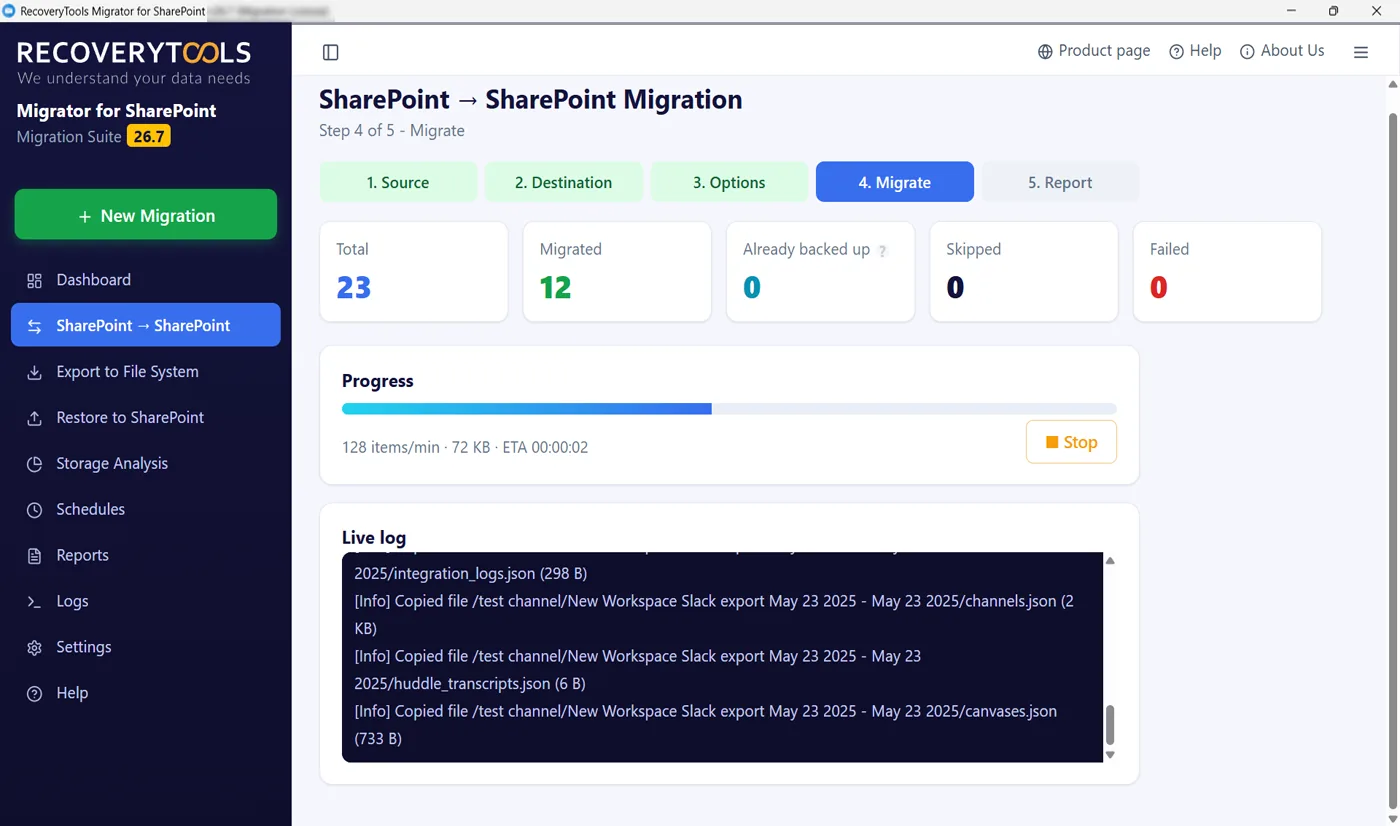Open the Product page link

pyautogui.click(x=1094, y=51)
